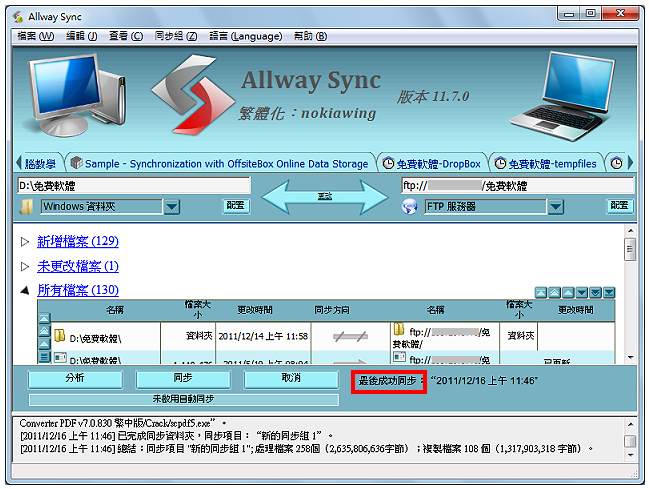The image size is (649, 489).
Task: Click the folder icon in ftp row
Action: [399, 329]
